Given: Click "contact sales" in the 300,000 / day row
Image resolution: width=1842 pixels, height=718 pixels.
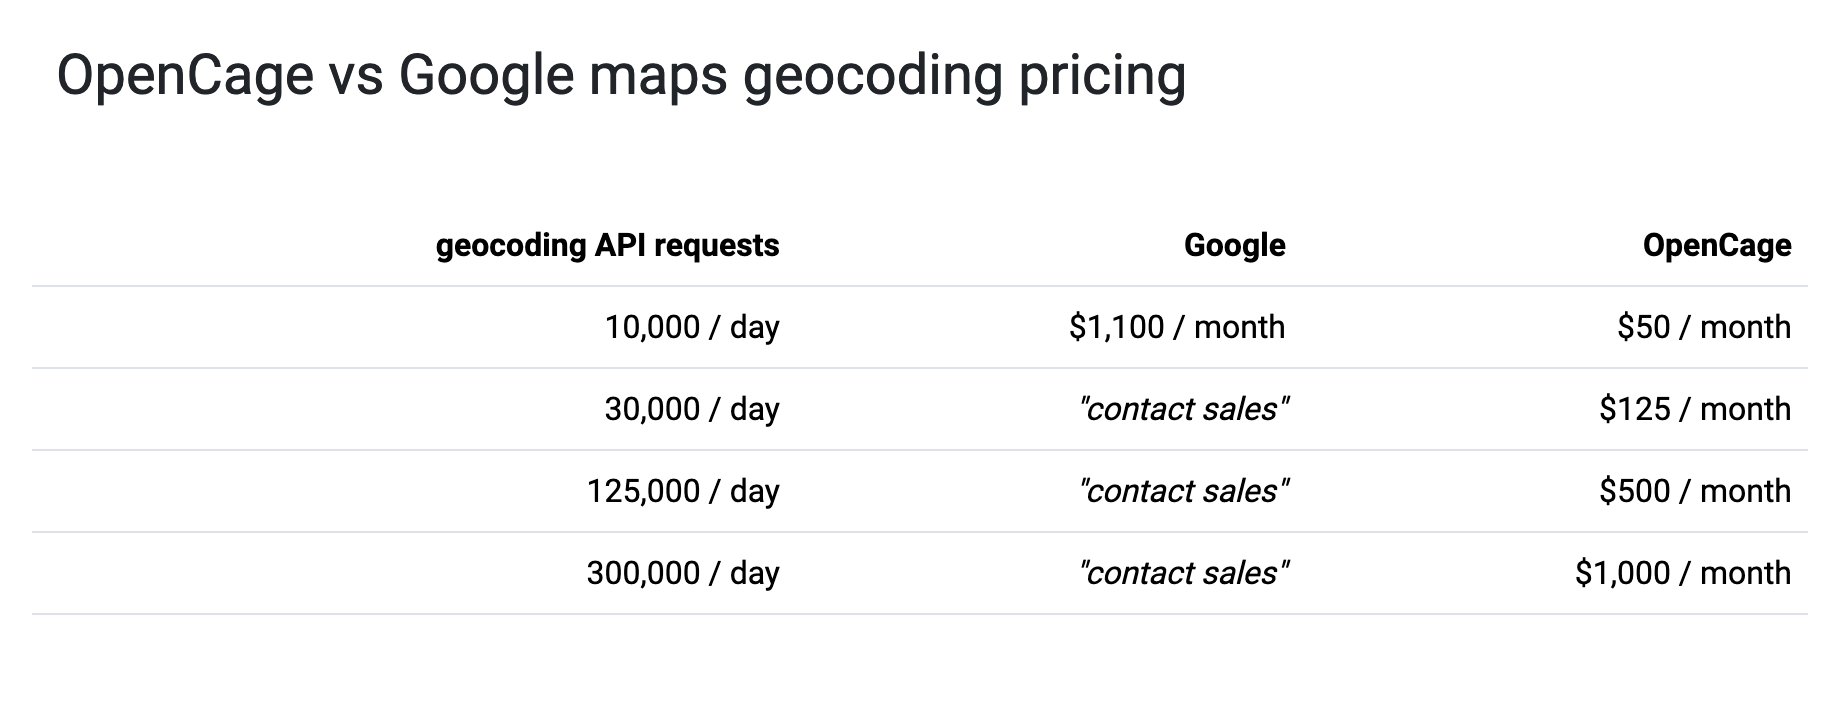Looking at the screenshot, I should [1183, 573].
